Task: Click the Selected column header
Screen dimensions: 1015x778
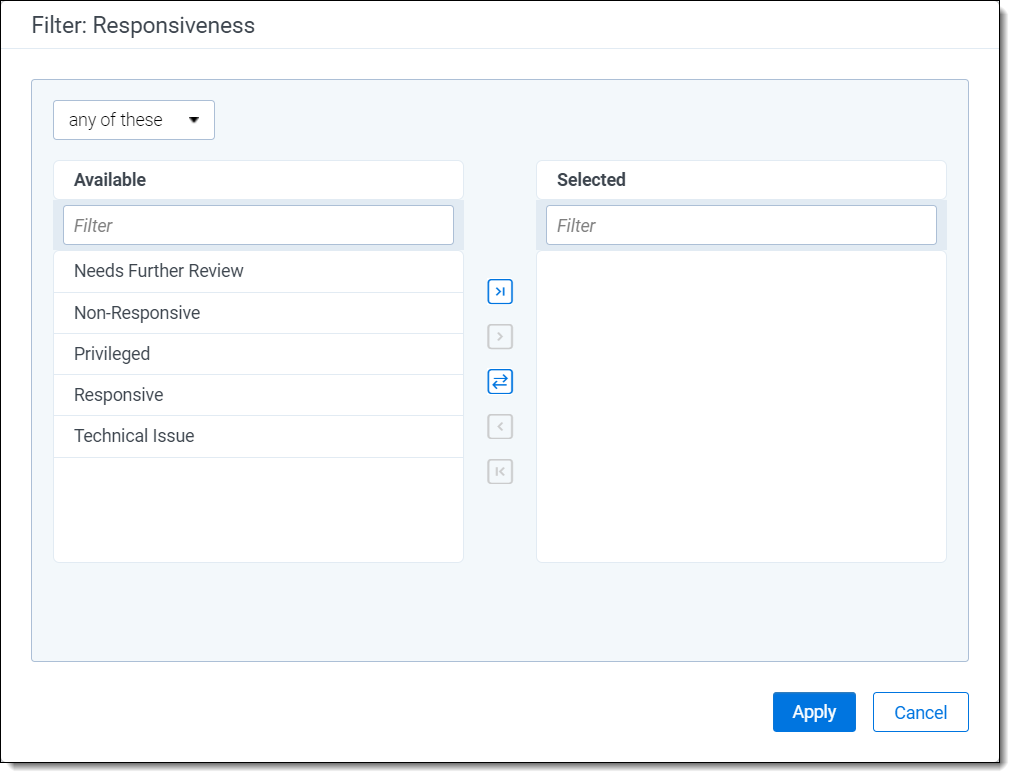Action: coord(591,180)
